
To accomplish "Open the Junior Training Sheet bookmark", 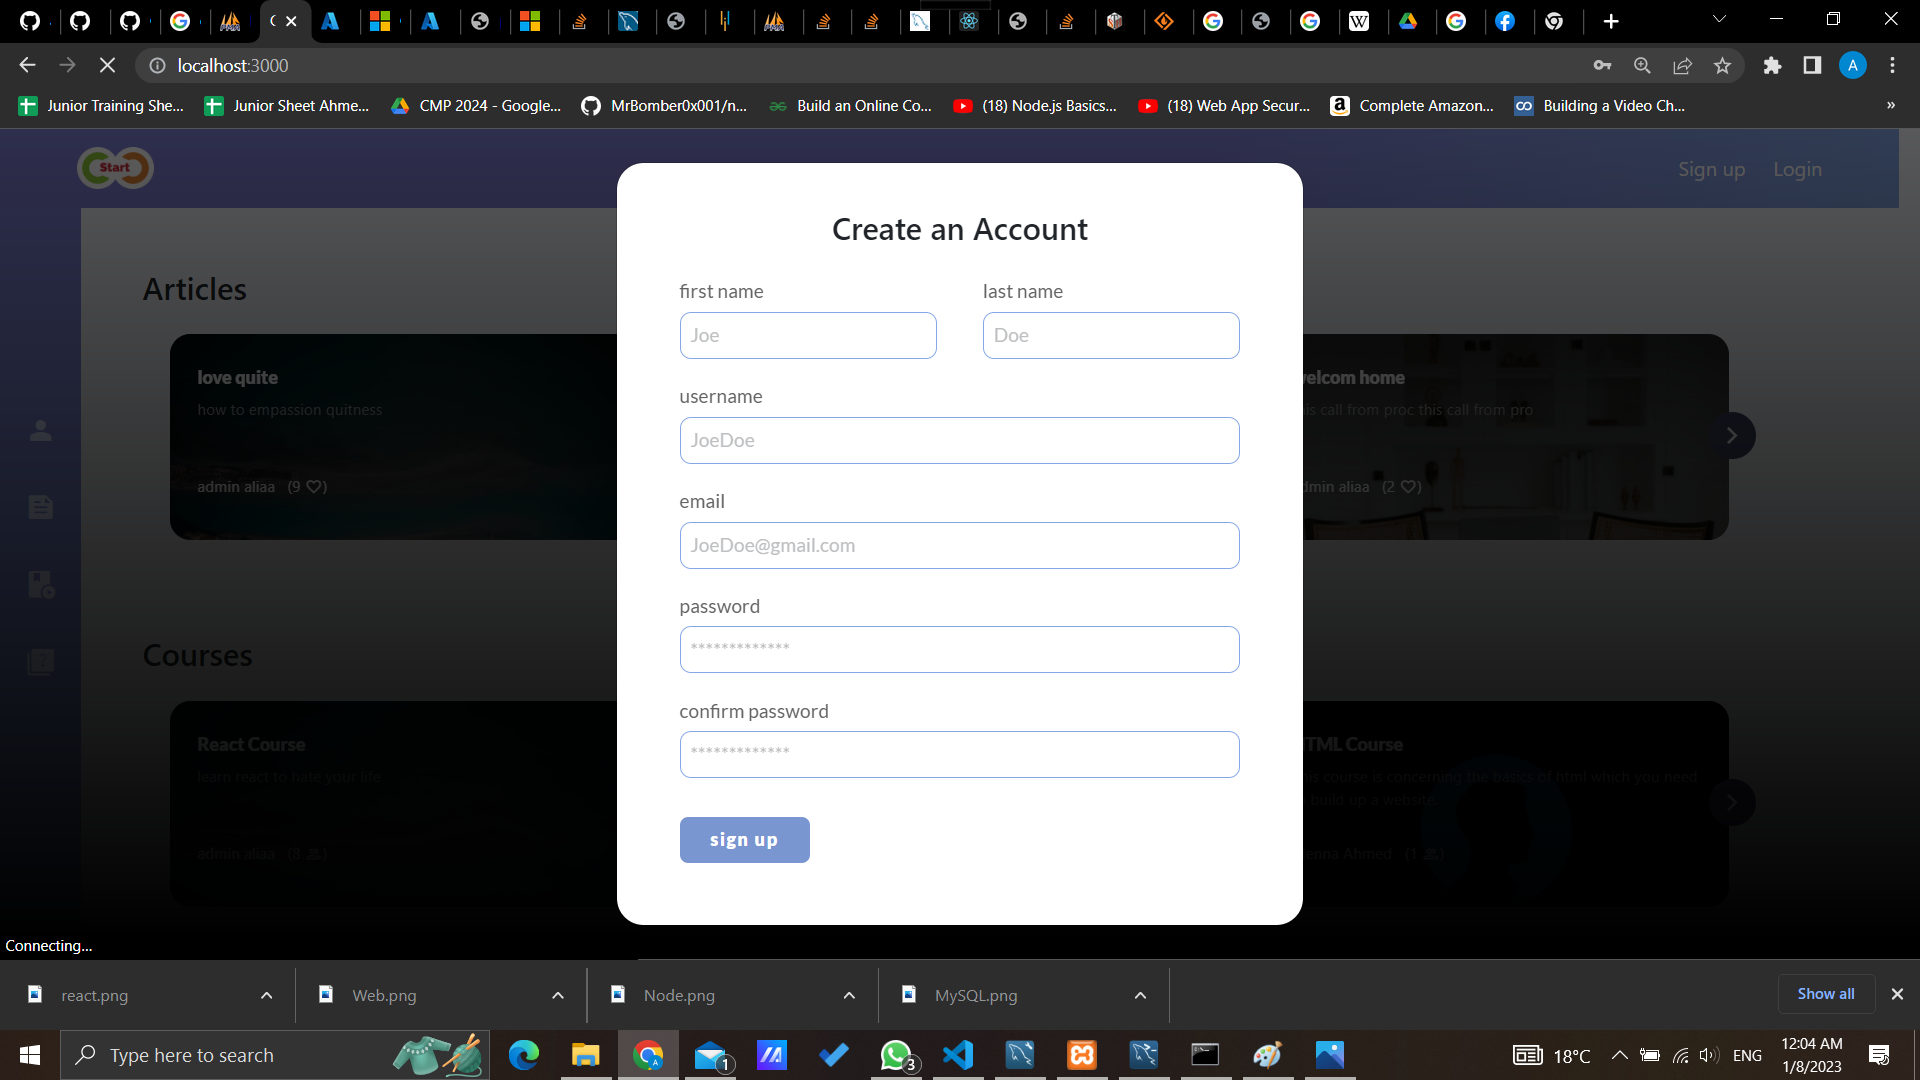I will point(102,105).
